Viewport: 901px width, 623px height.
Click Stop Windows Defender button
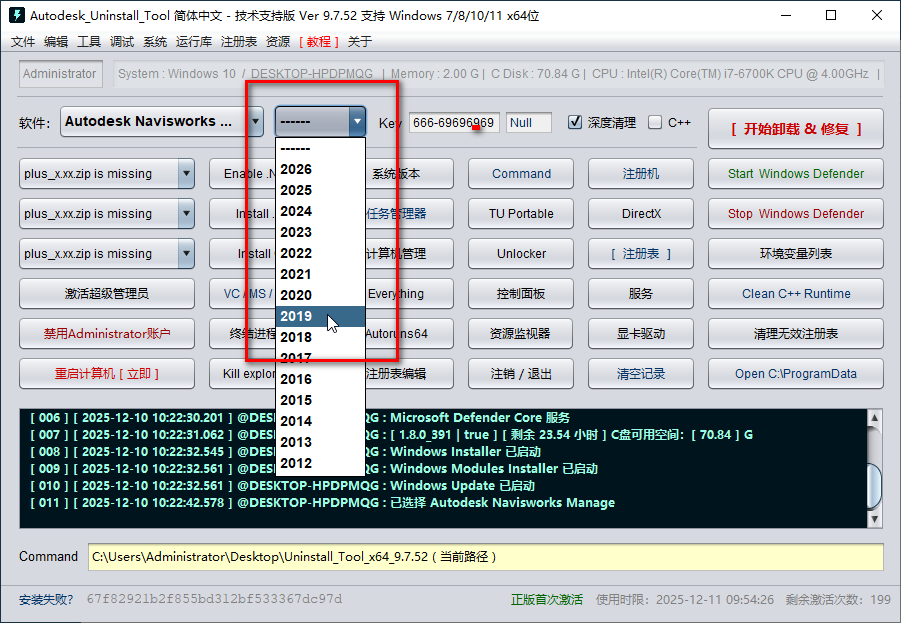[x=796, y=214]
